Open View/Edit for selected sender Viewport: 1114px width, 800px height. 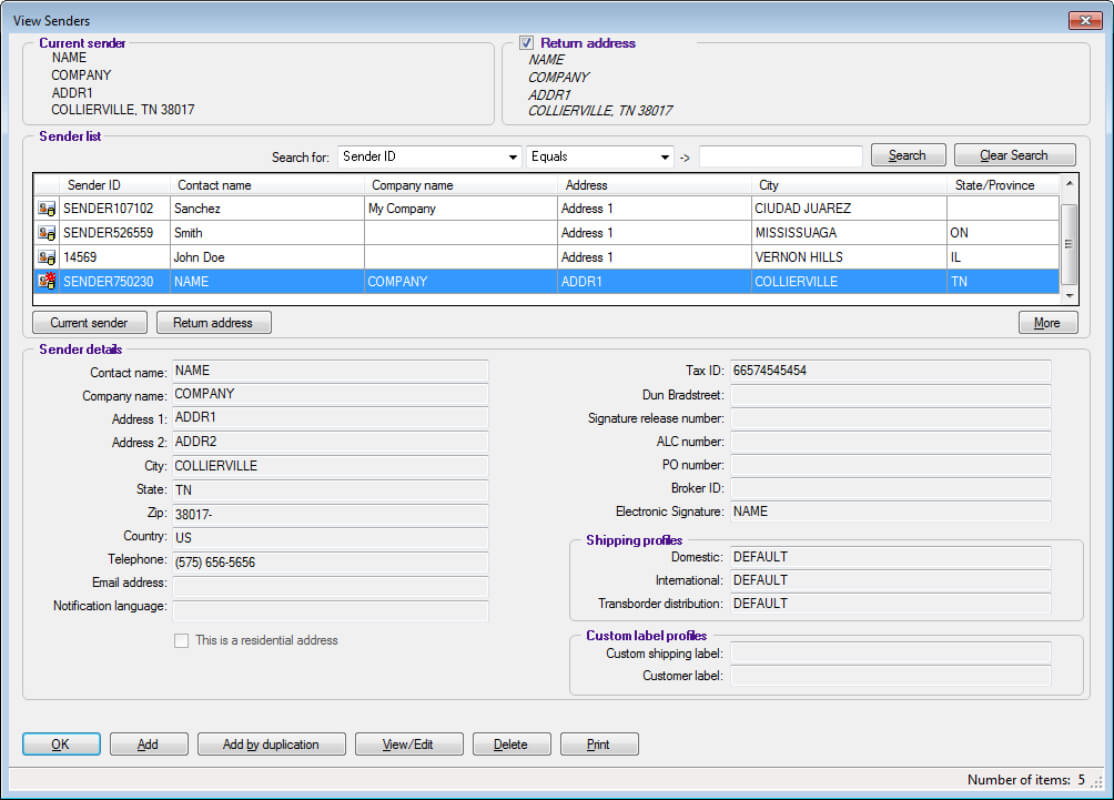[x=409, y=744]
